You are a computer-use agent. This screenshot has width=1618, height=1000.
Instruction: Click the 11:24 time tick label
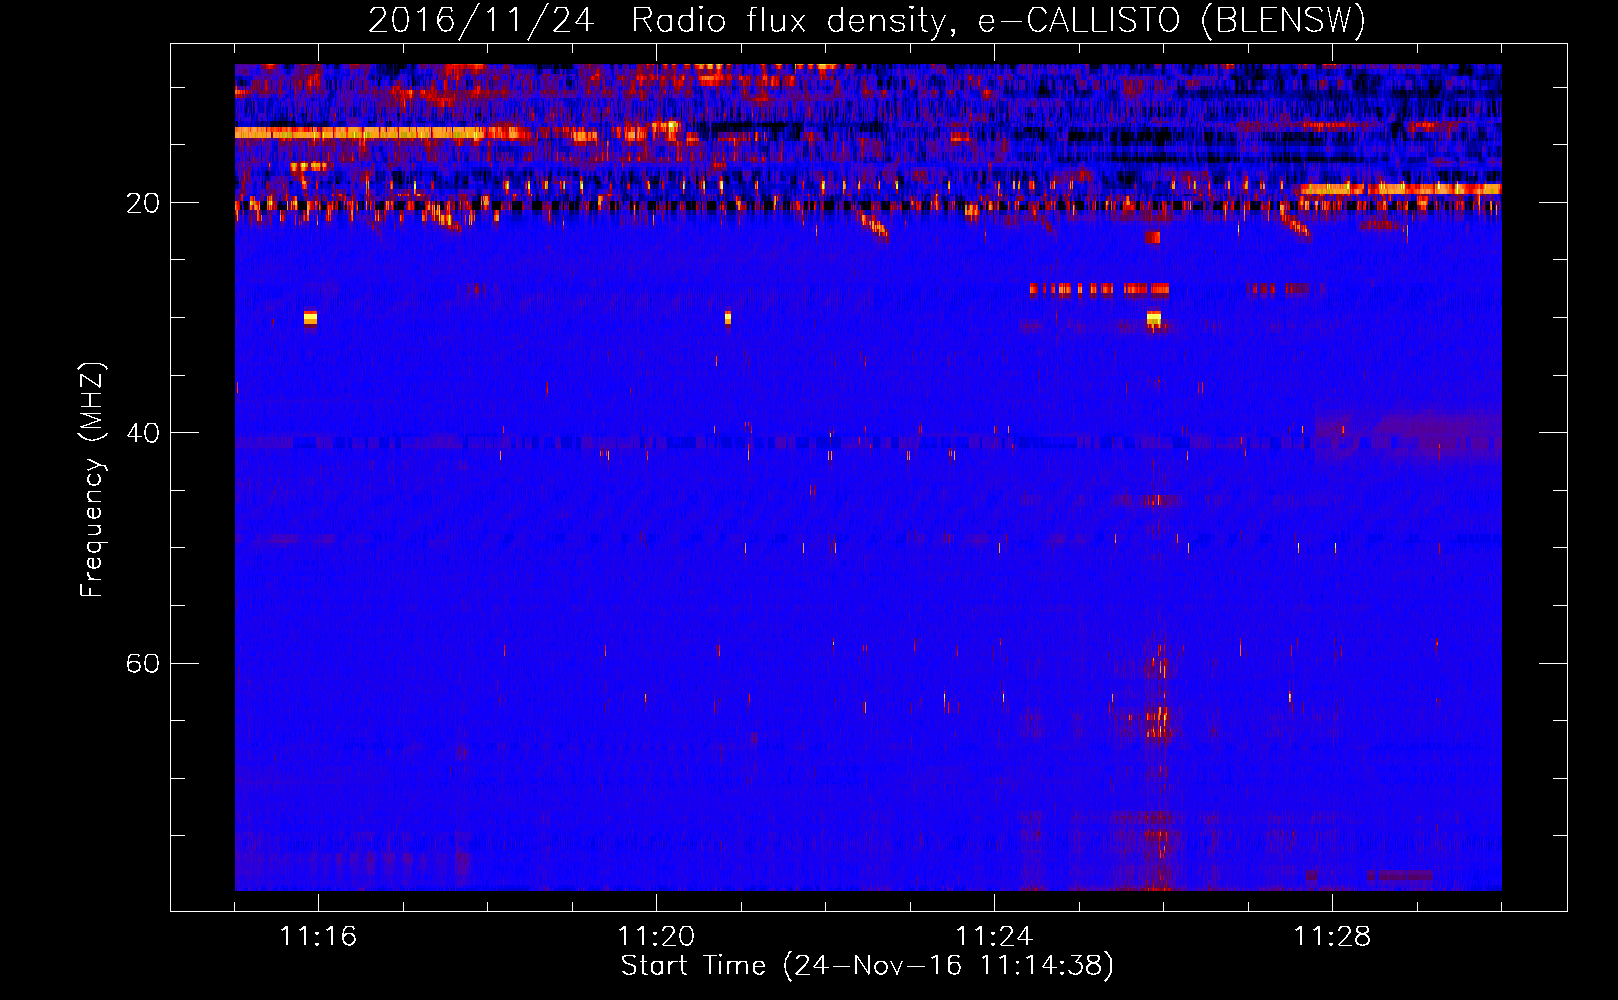pos(994,937)
